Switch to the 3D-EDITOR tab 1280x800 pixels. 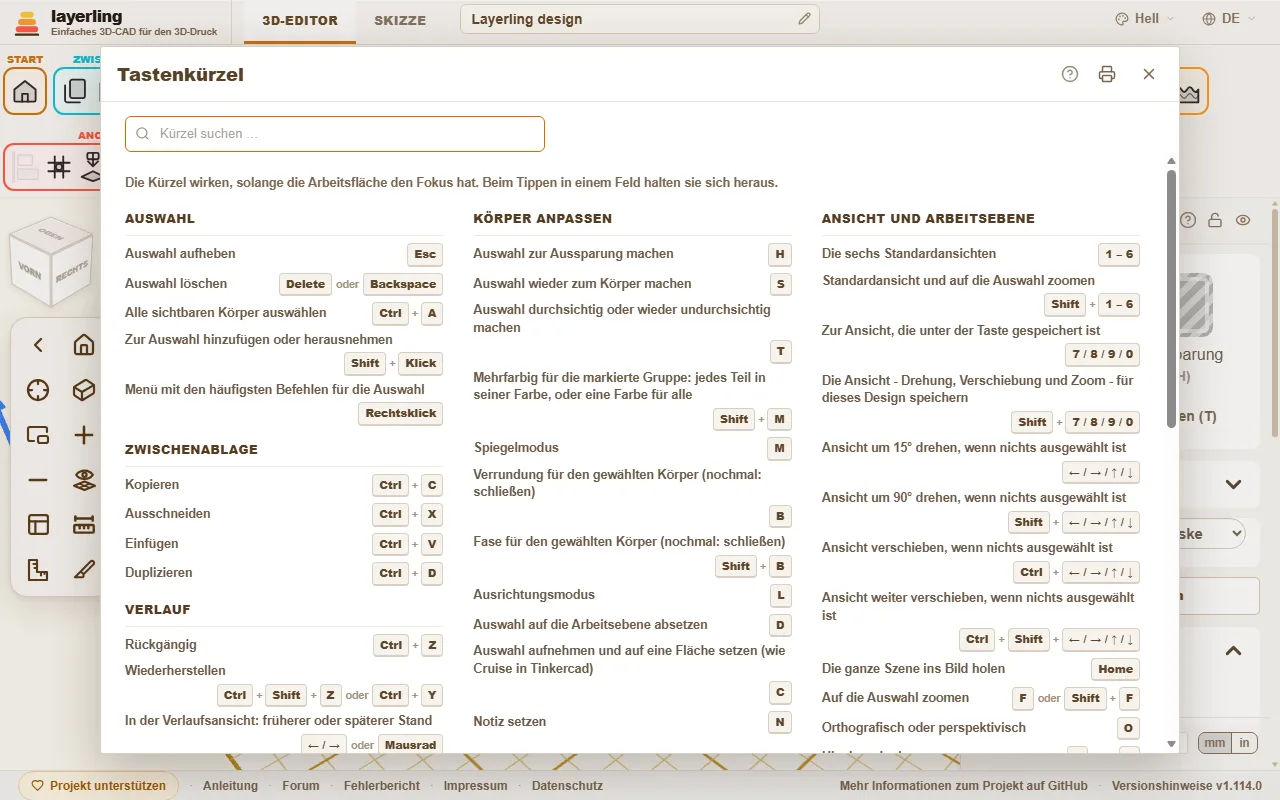pos(300,20)
